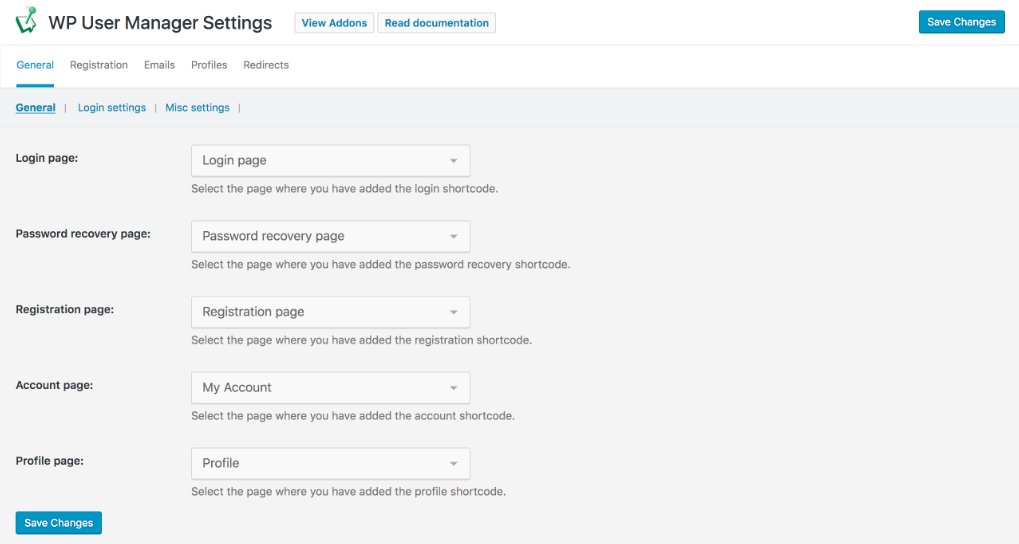Open the Login settings sub-section link
Viewport: 1019px width, 544px height.
point(112,108)
